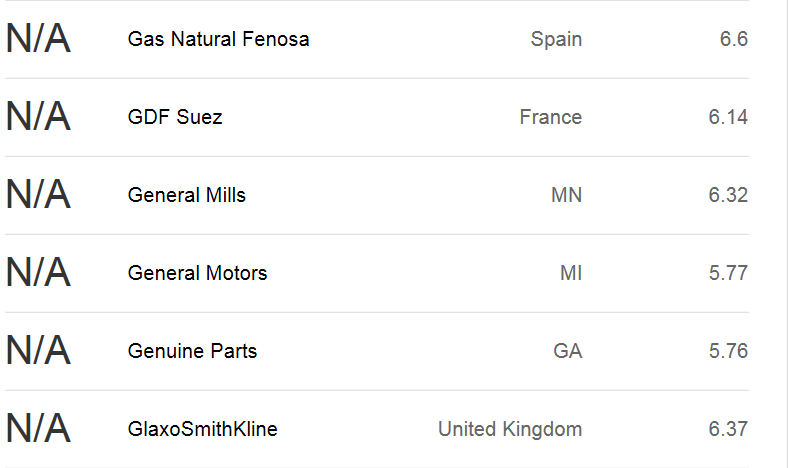Click the Genuine Parts company name
This screenshot has height=468, width=788.
coord(192,352)
